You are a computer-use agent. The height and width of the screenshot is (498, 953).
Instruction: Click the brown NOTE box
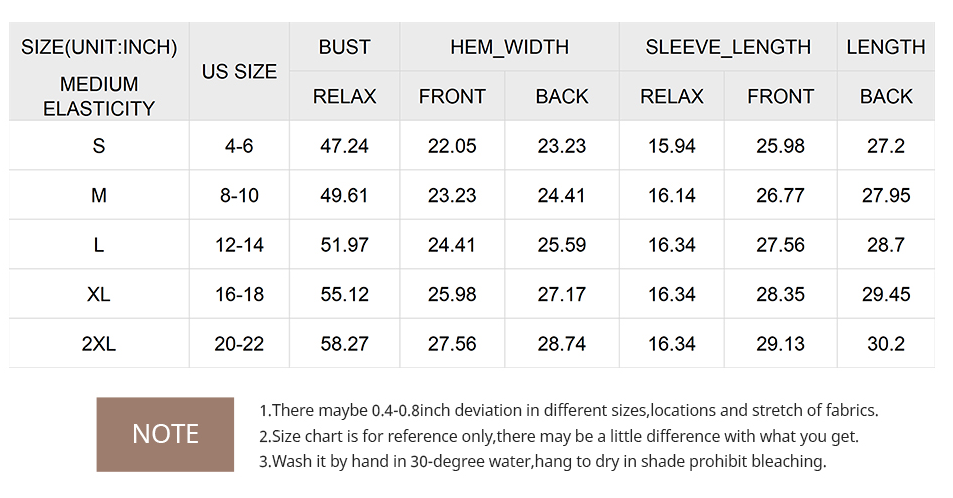(x=165, y=434)
